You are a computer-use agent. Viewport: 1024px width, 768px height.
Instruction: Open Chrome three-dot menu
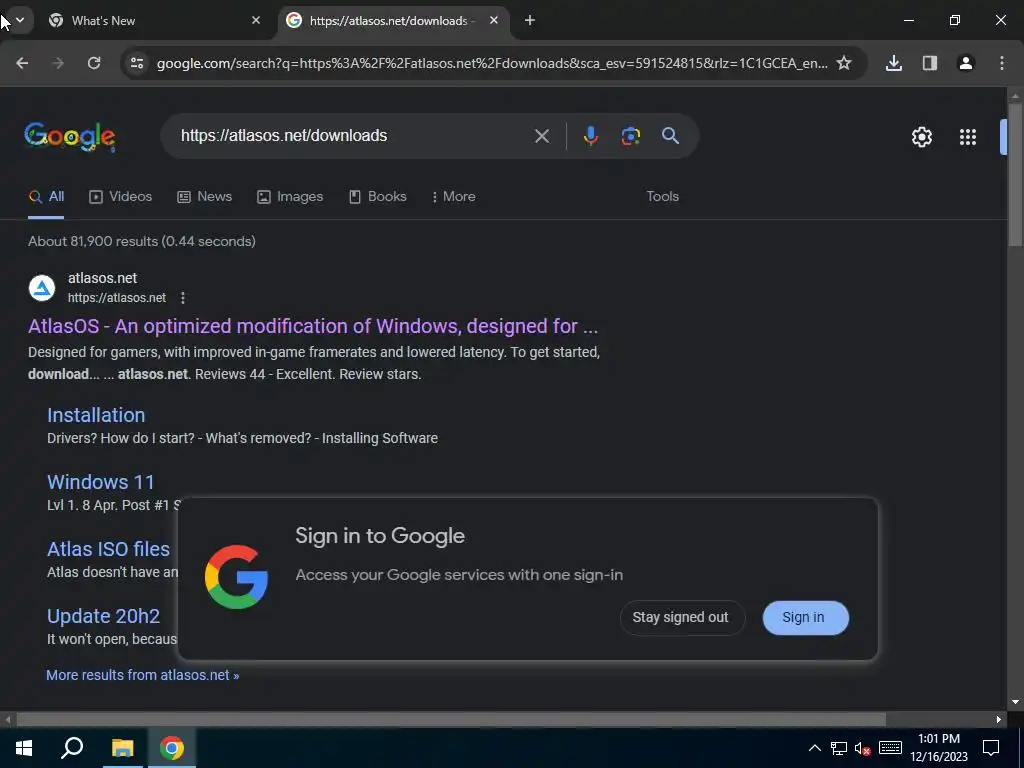click(x=1002, y=63)
